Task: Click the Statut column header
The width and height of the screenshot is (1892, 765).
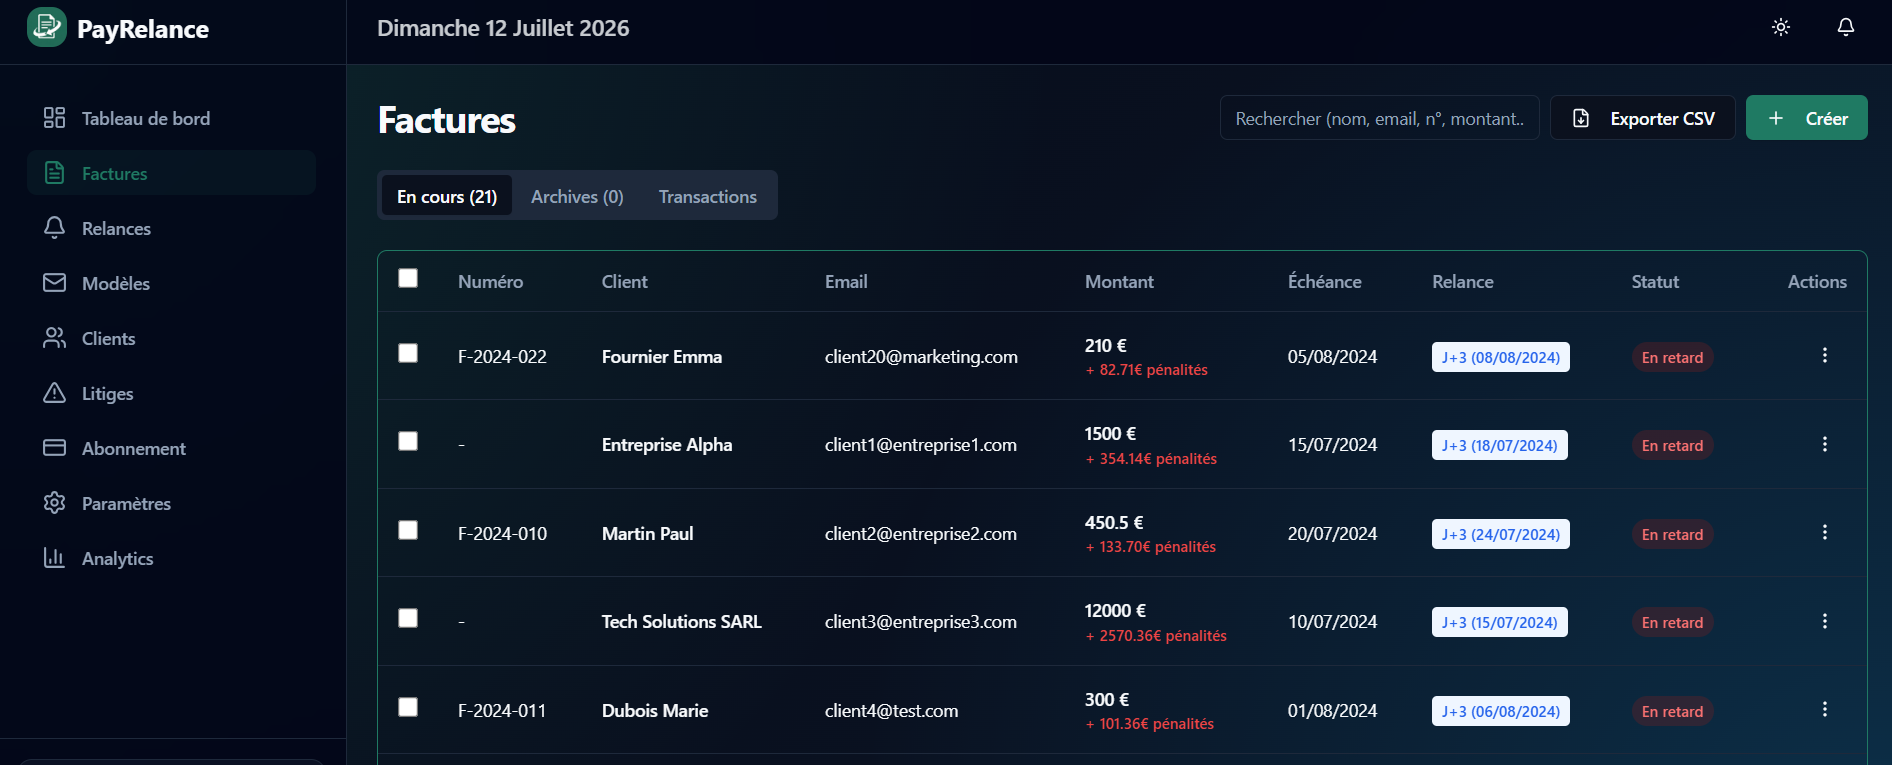Action: tap(1655, 282)
